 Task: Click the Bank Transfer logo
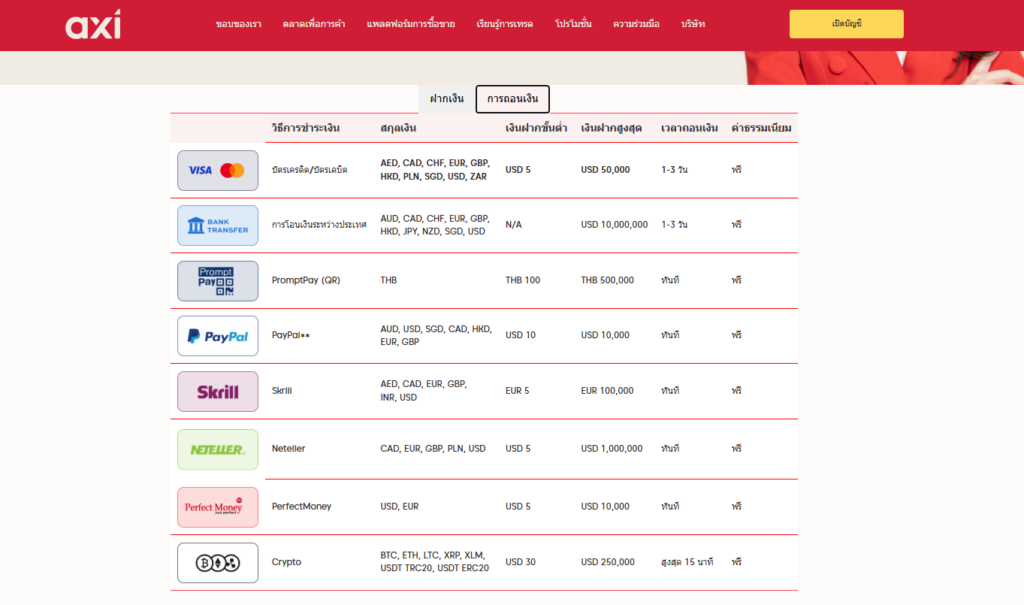tap(217, 225)
